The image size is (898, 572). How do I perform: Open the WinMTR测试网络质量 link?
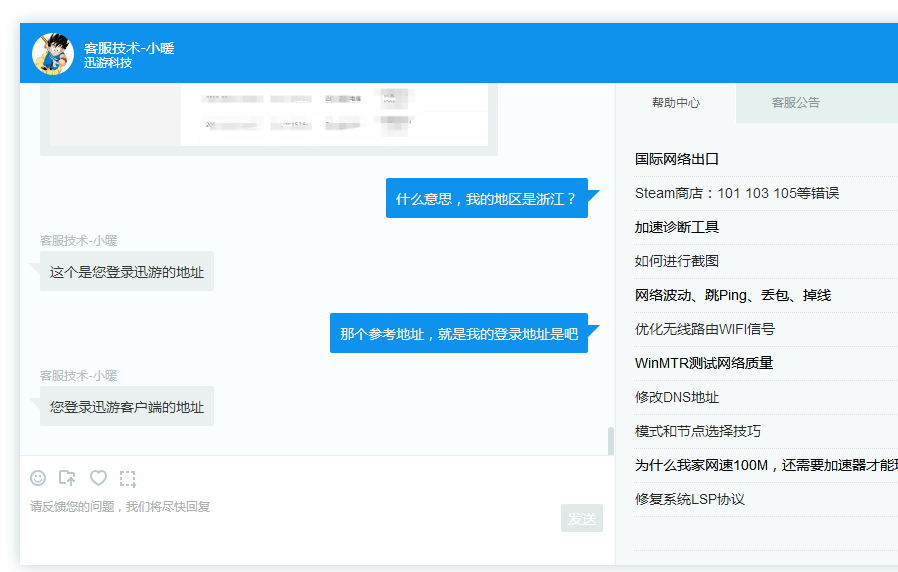tap(704, 363)
